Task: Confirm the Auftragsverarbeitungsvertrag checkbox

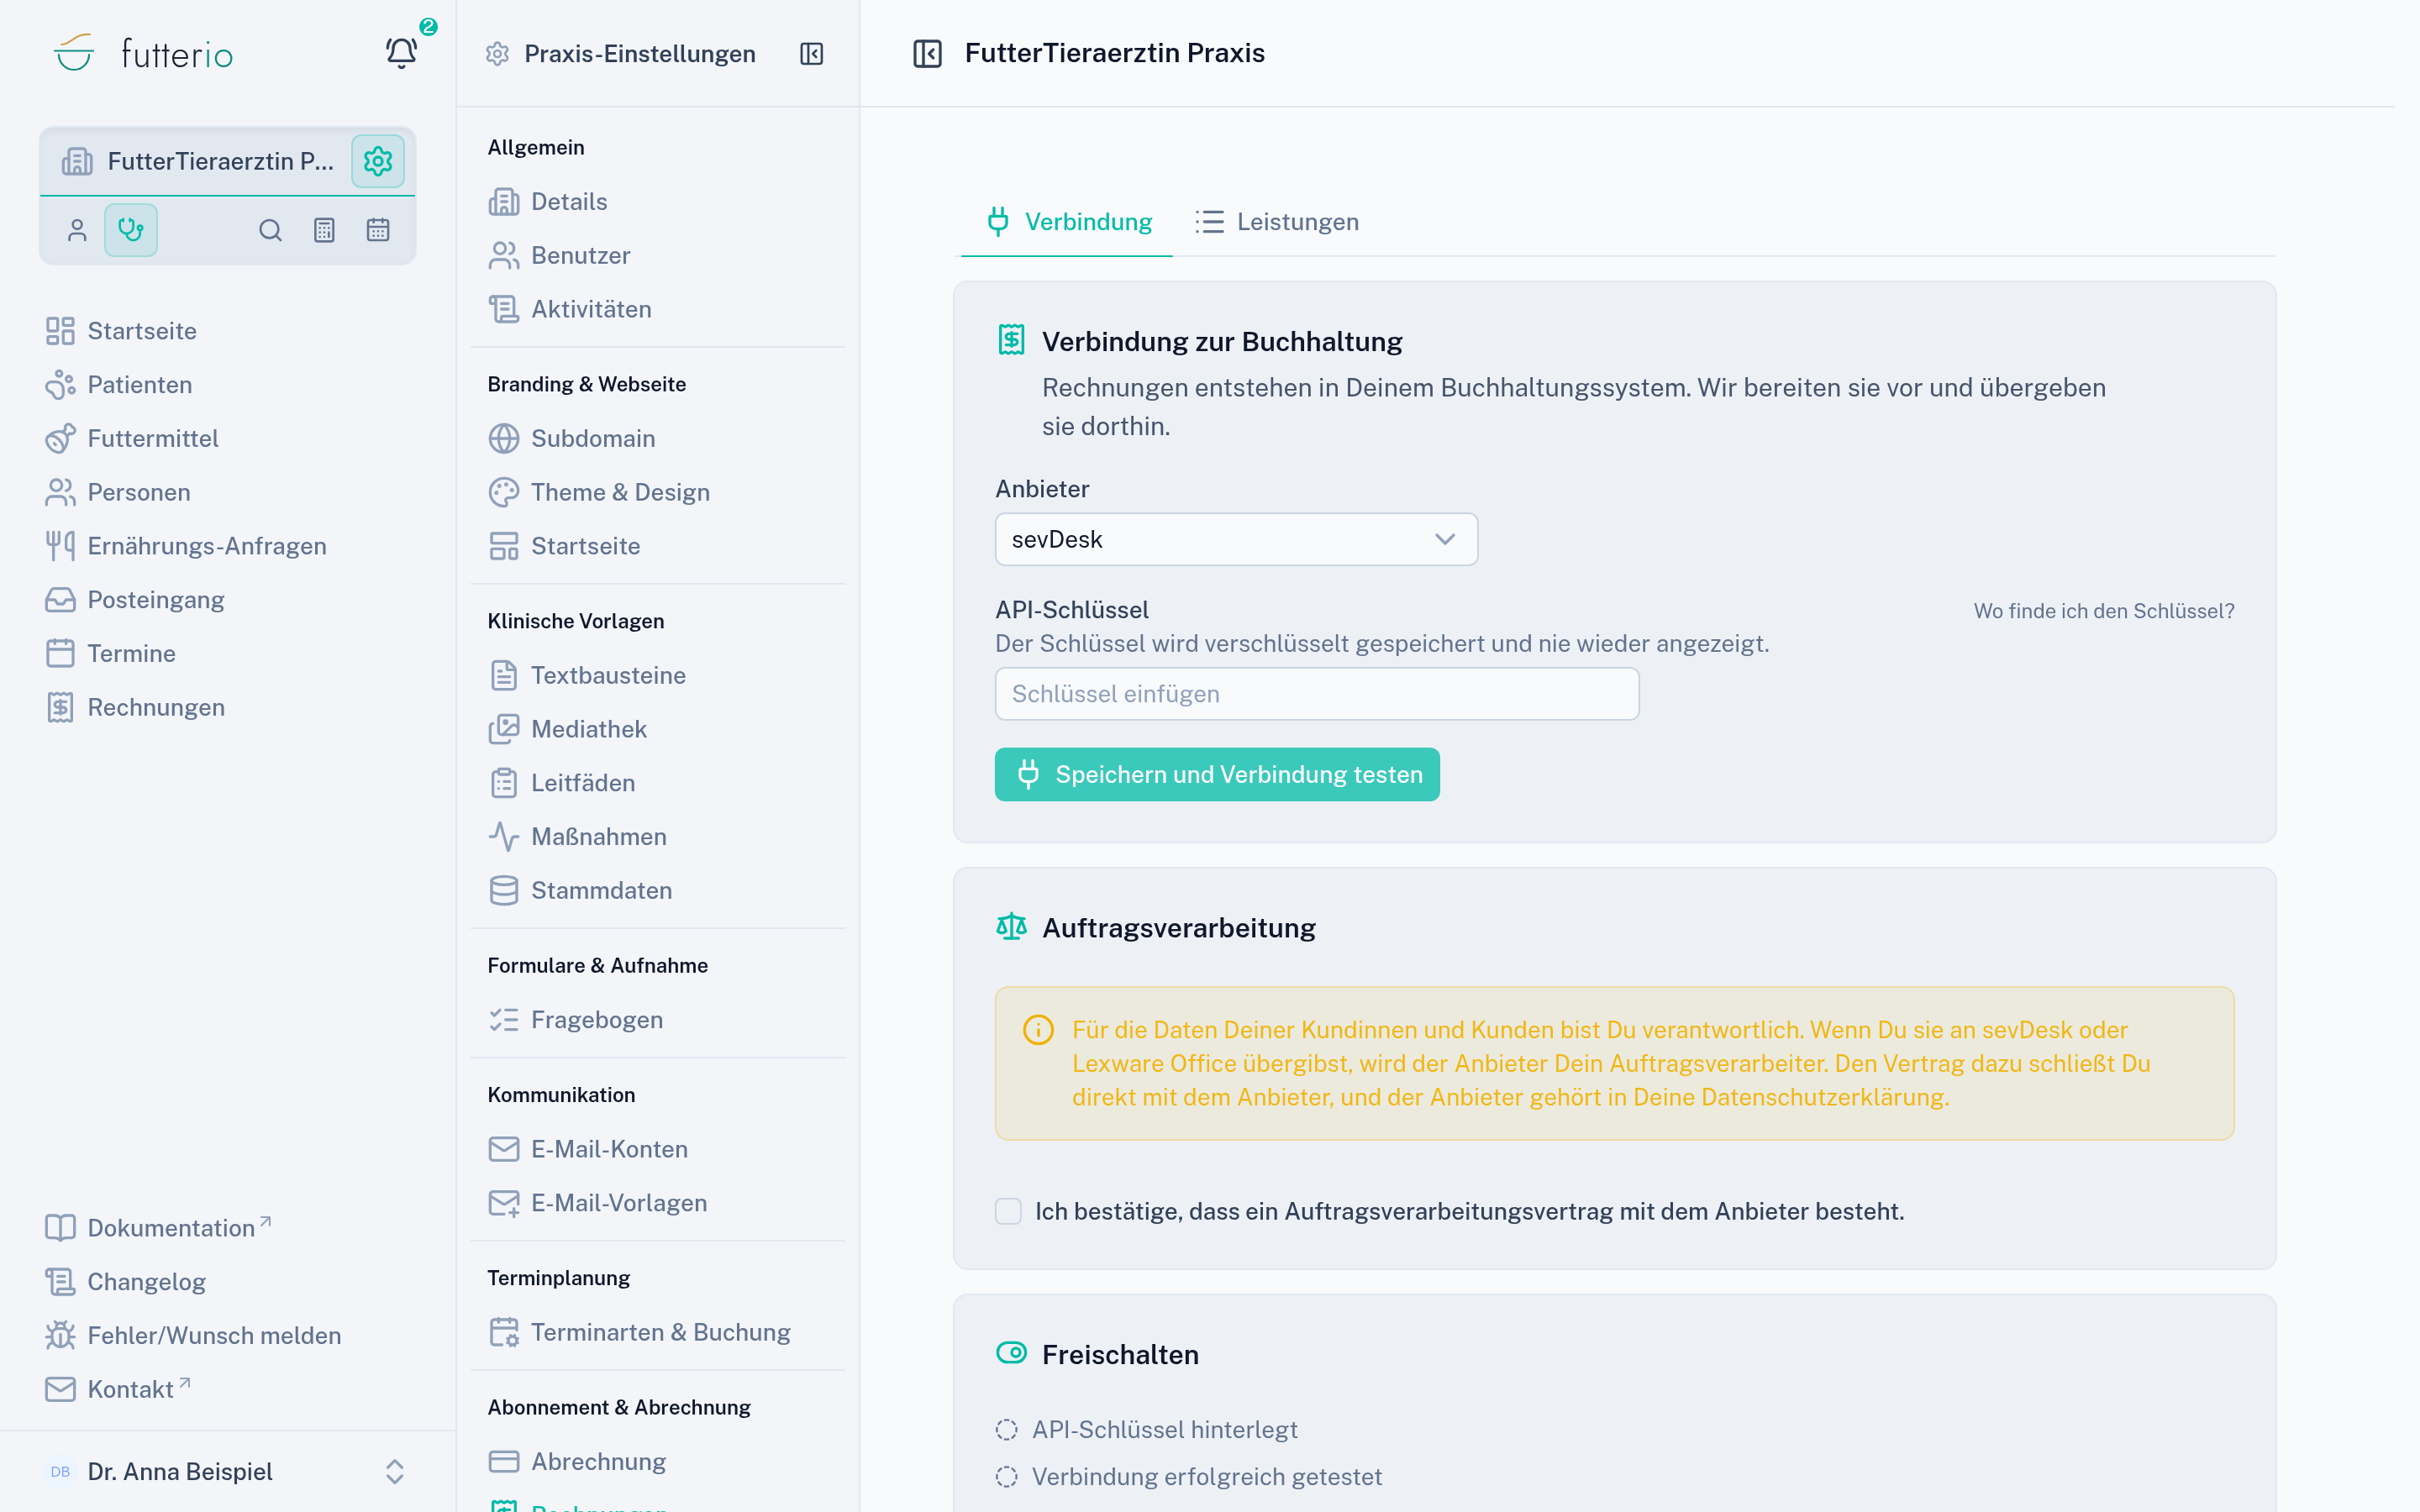Action: tap(1008, 1211)
